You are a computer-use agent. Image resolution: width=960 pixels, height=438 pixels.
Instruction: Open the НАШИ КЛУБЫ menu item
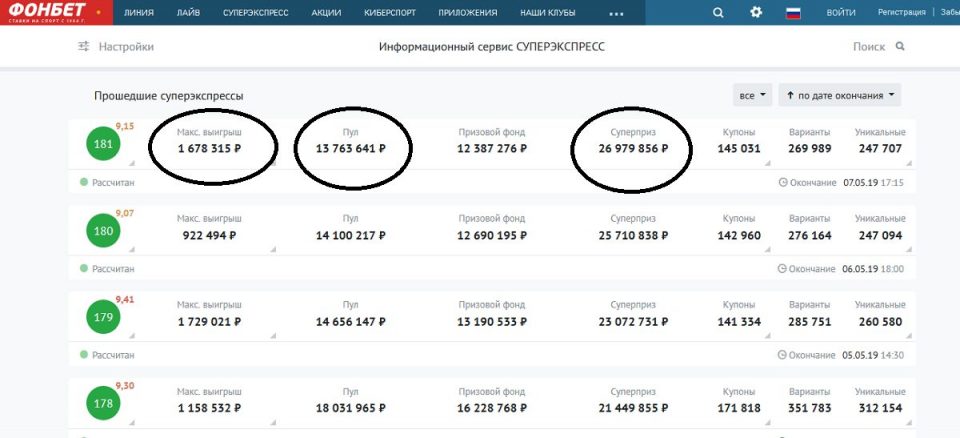point(547,13)
